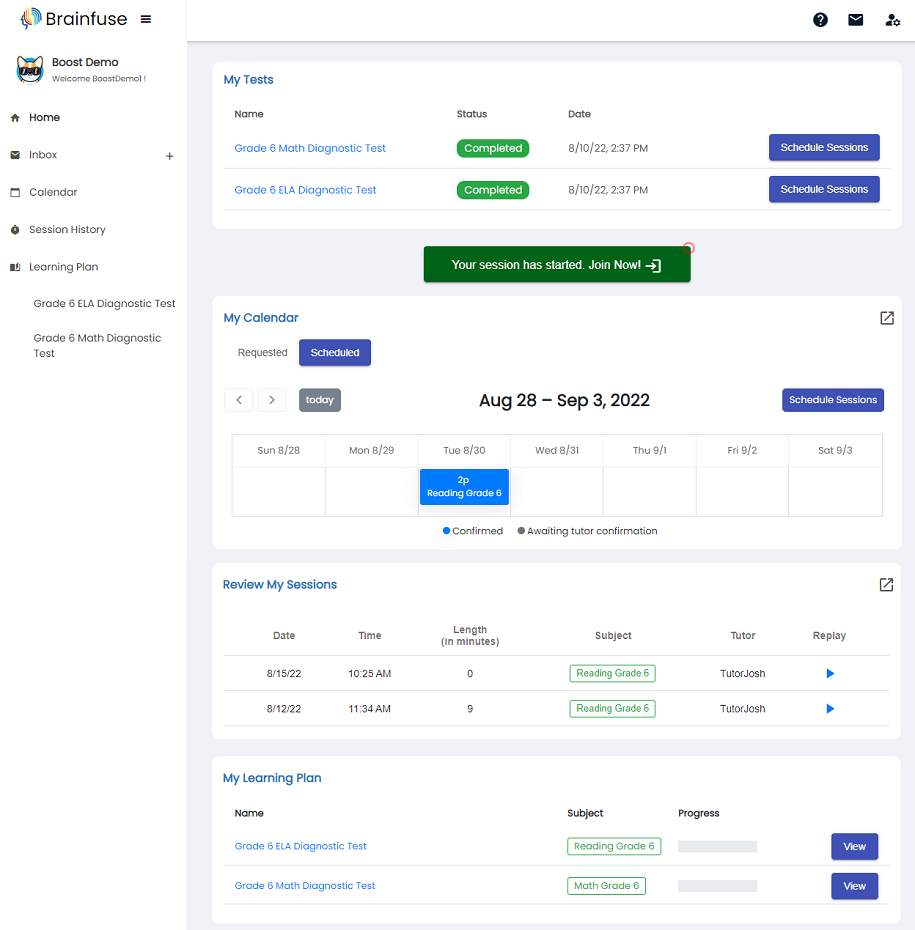
Task: Play the 8/15/22 session replay
Action: (829, 674)
